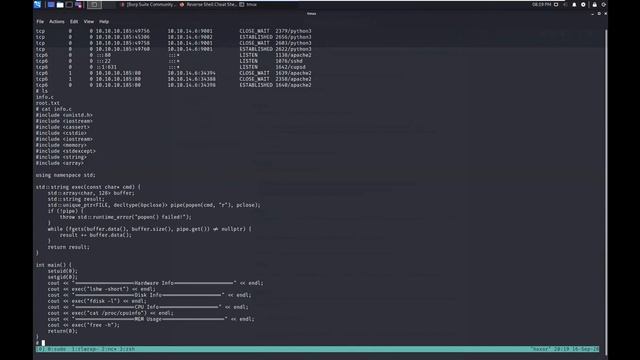Click the fourth launcher icon in panel

click(78, 5)
